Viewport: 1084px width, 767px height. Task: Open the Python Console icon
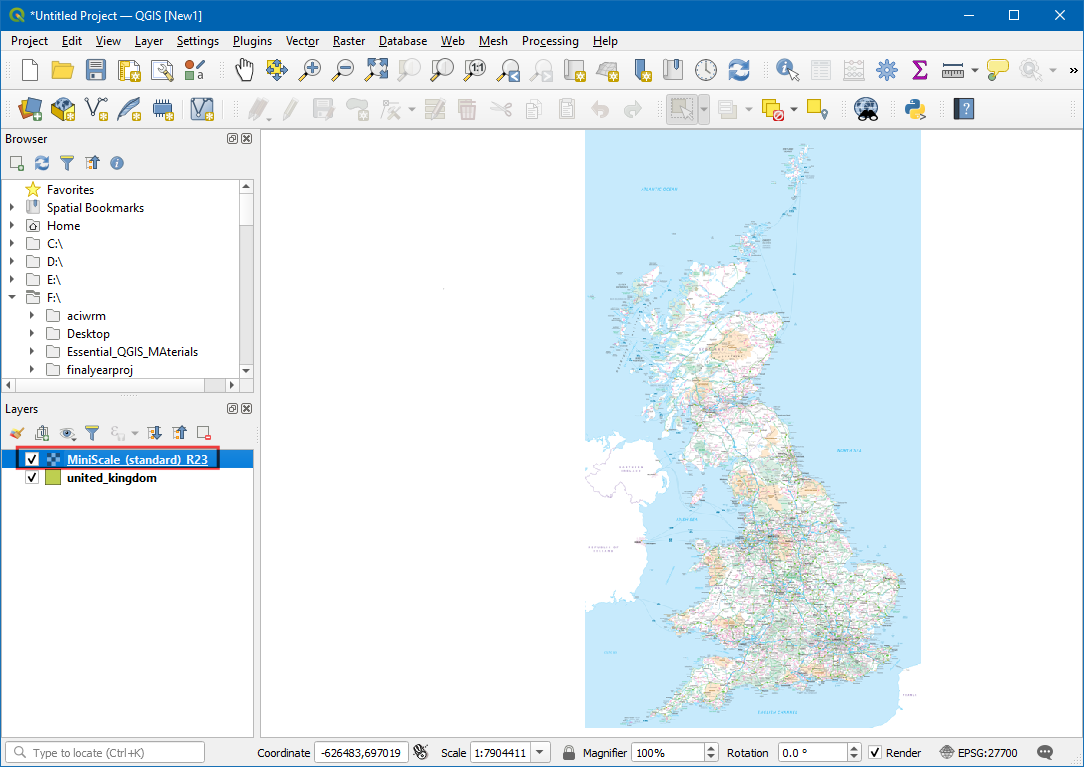[913, 109]
